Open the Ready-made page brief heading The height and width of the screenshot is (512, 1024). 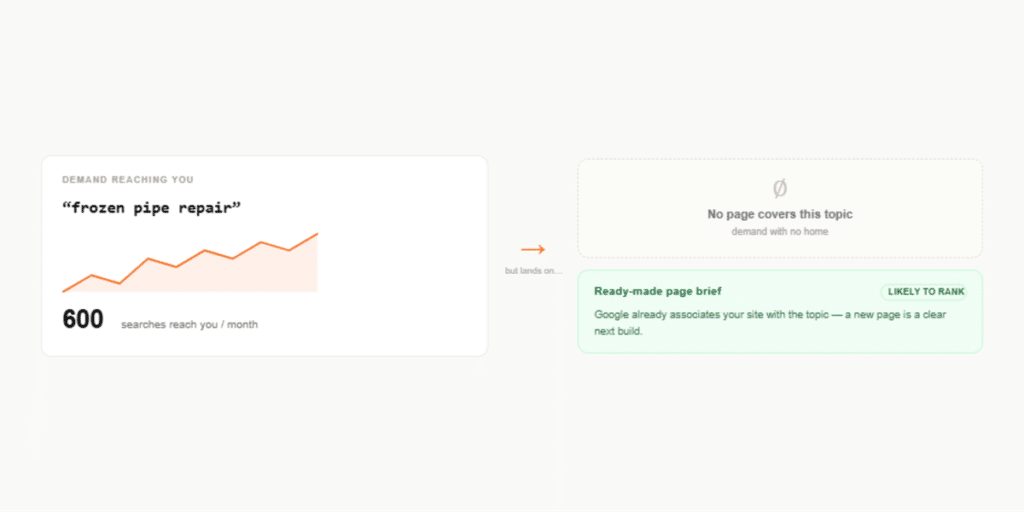click(658, 291)
